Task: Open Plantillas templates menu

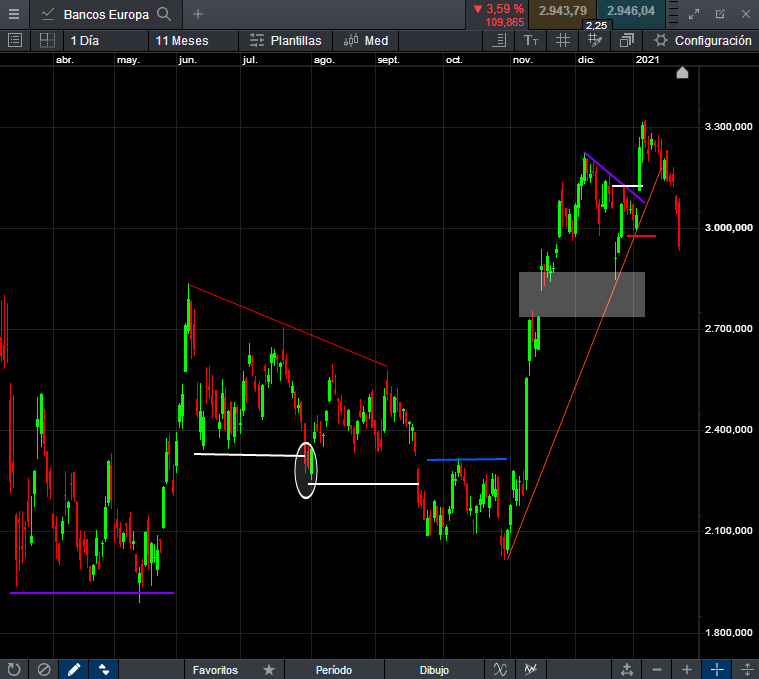Action: click(x=286, y=41)
